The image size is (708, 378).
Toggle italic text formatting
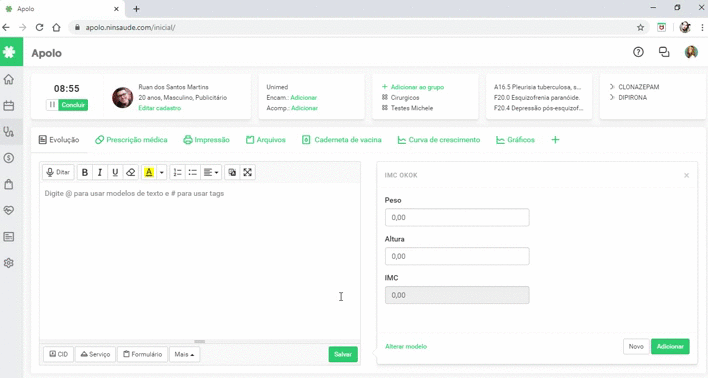coord(100,173)
